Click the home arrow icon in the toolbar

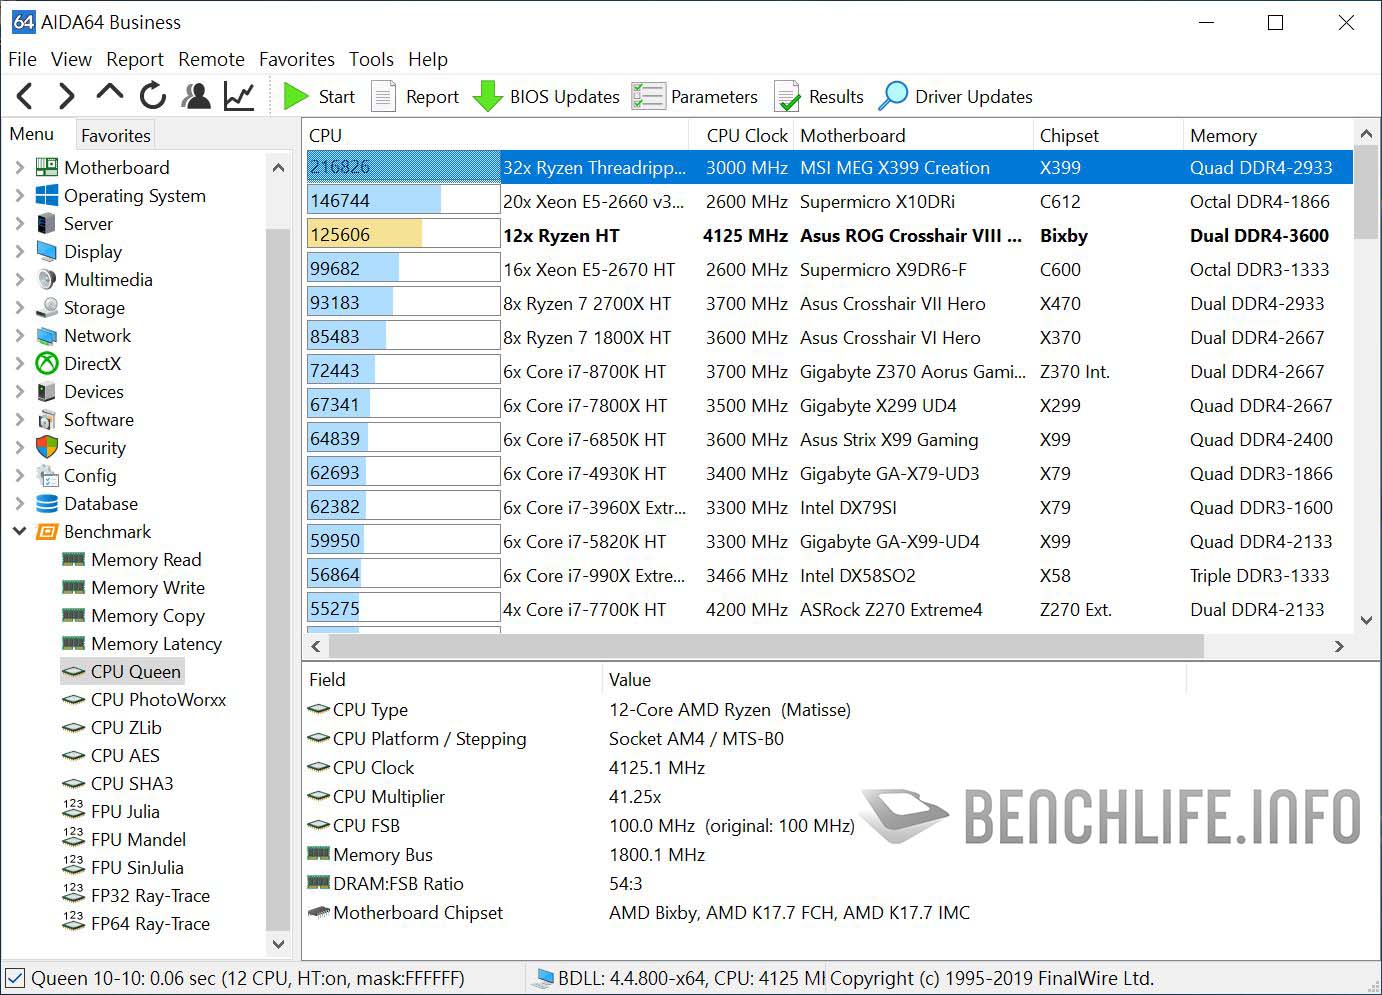click(x=110, y=96)
